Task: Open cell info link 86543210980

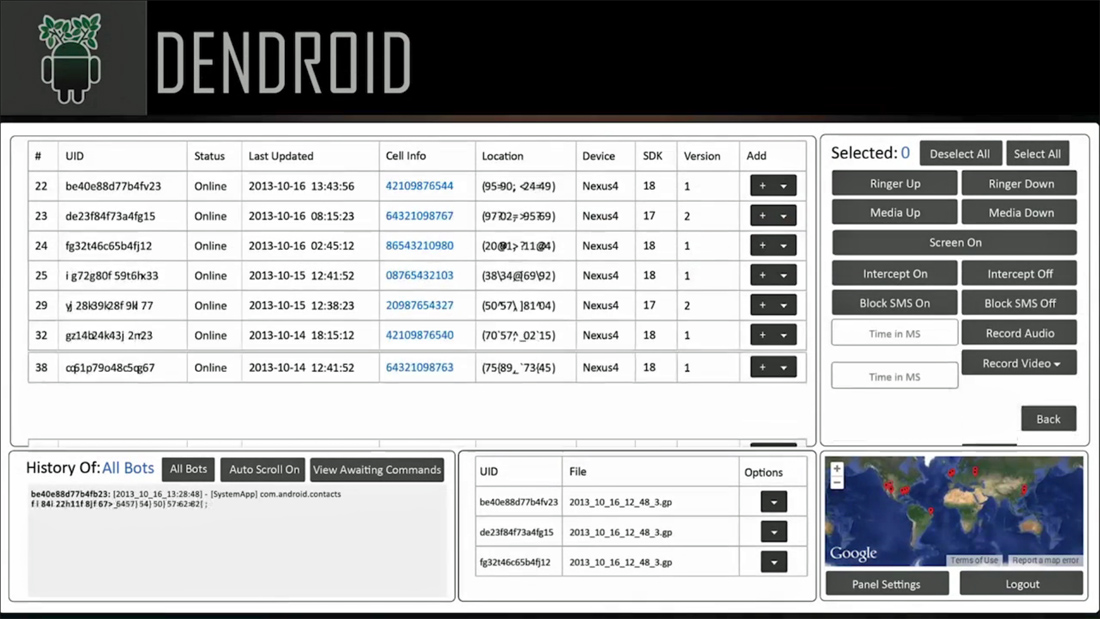Action: [x=420, y=246]
